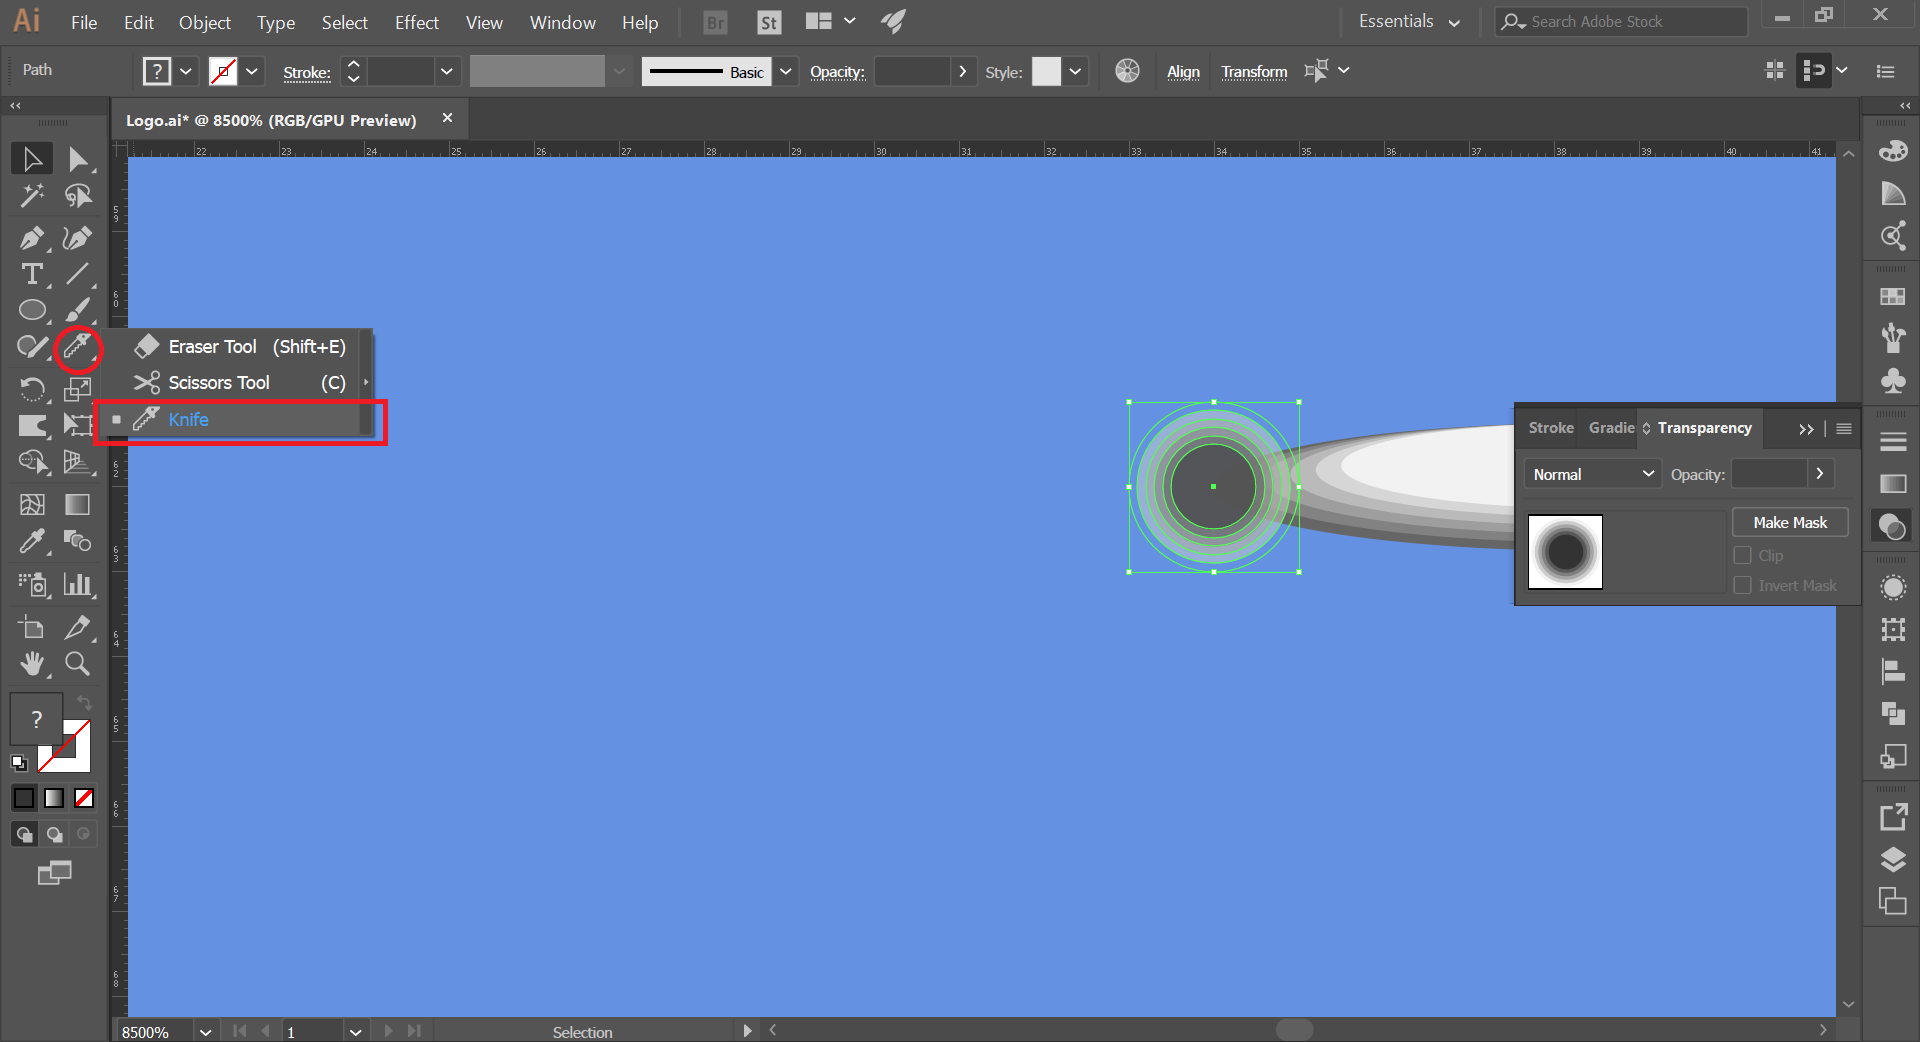Select the Paintbrush tool

78,310
